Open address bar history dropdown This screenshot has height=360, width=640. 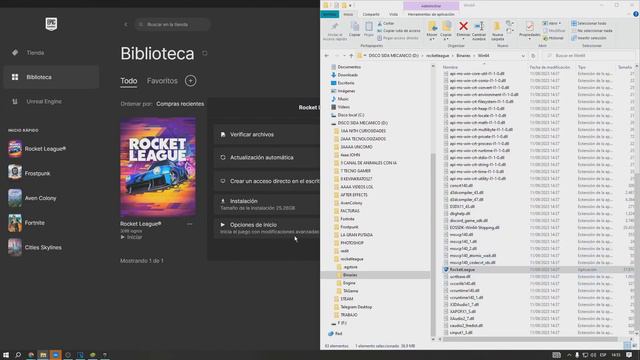[523, 56]
